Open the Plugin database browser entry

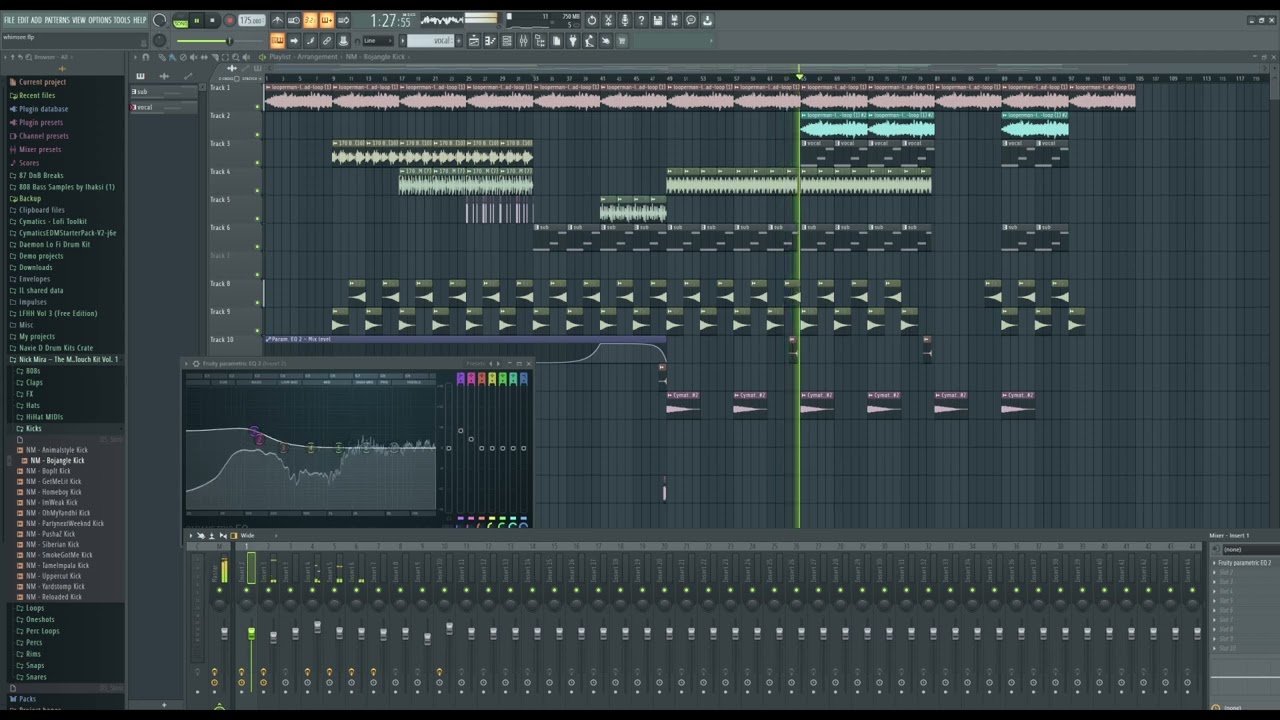click(43, 109)
